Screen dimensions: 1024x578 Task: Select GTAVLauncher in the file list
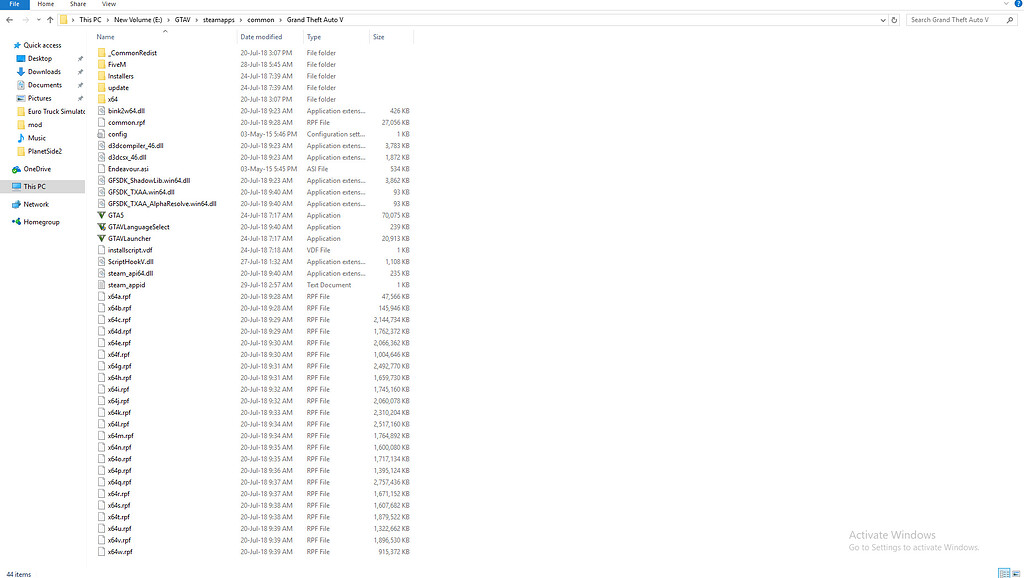tap(128, 238)
